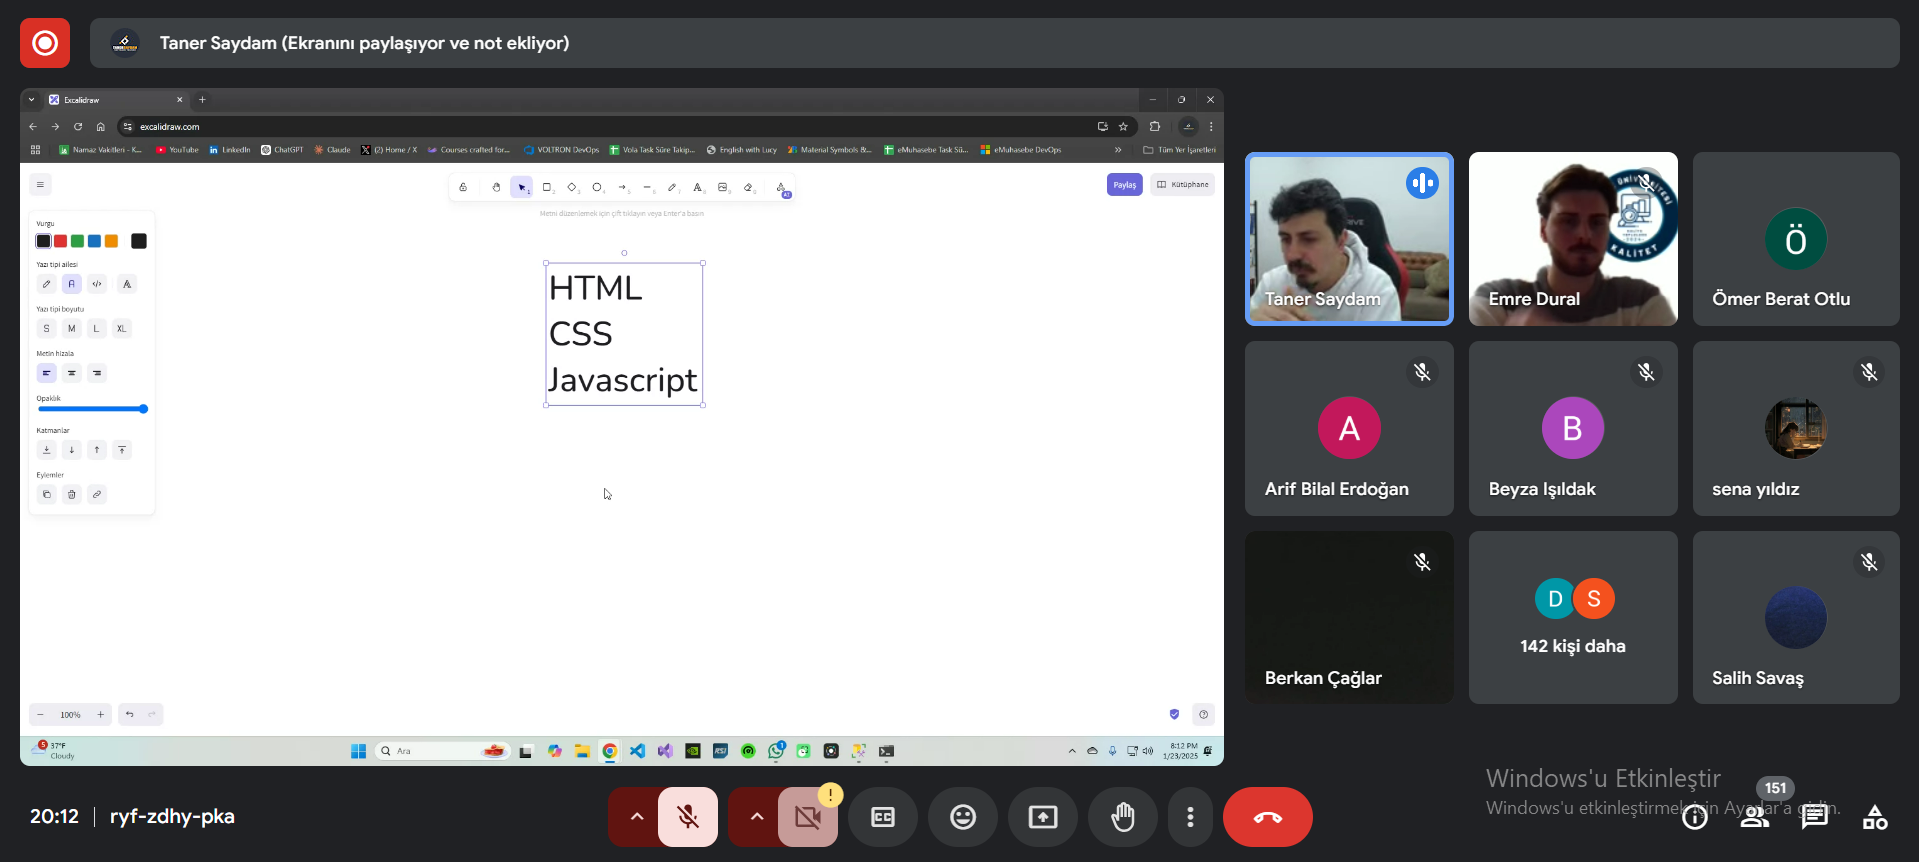
Task: Click the '142 kişi daha' participants tile
Action: [x=1572, y=617]
